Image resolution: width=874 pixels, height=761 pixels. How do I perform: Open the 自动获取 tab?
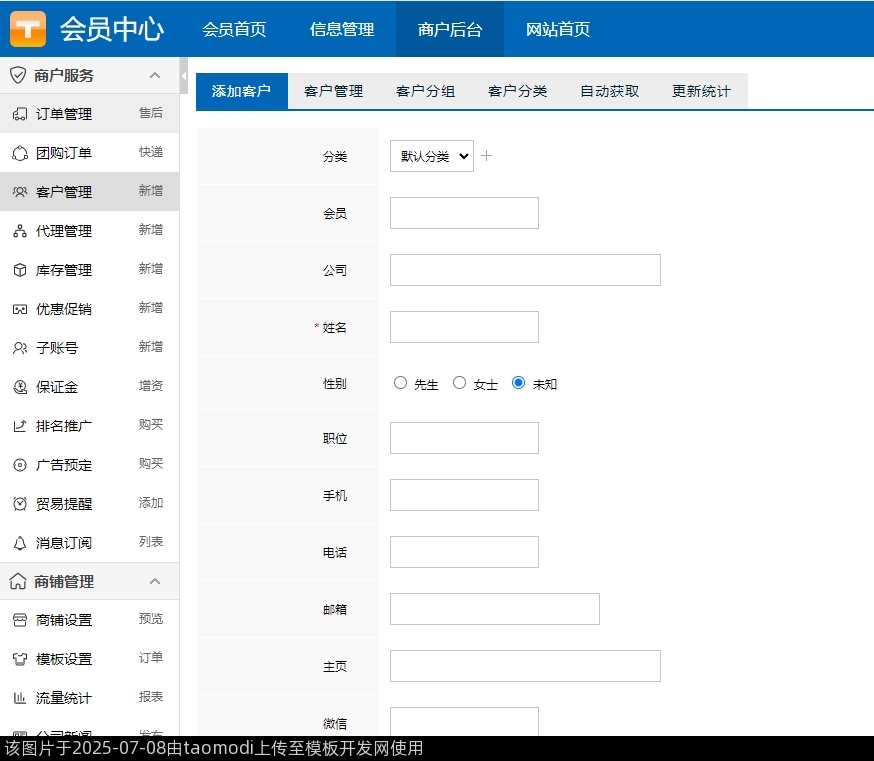click(x=609, y=89)
